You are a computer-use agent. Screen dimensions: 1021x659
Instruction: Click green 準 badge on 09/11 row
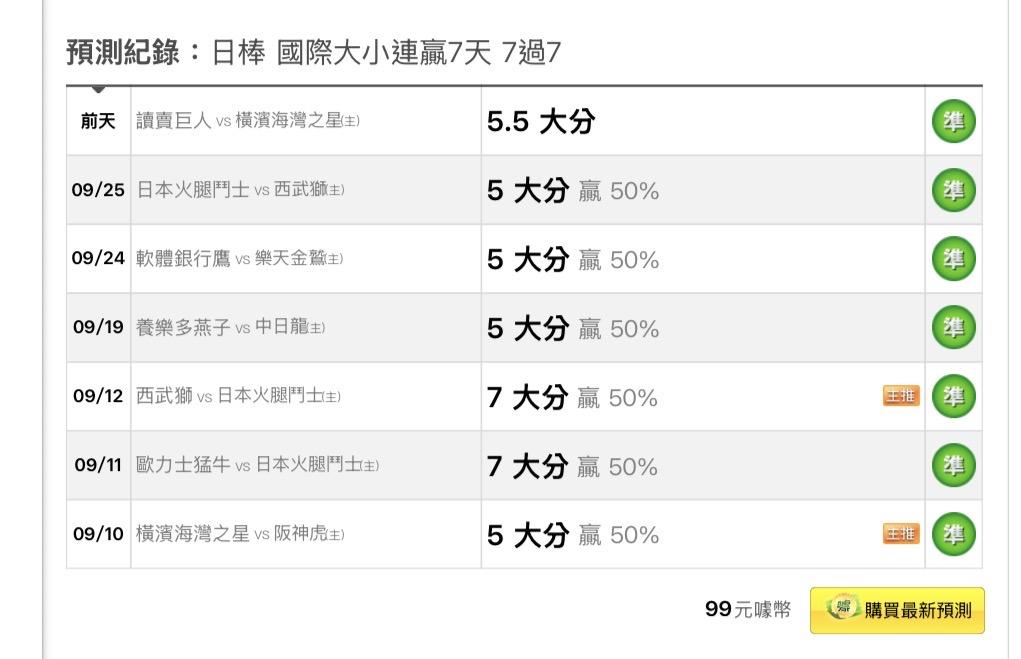(x=953, y=466)
